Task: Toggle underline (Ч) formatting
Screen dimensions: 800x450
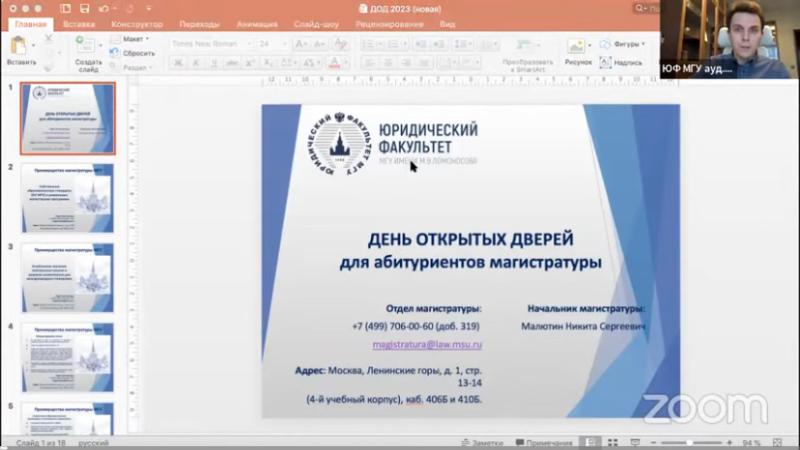Action: click(214, 63)
